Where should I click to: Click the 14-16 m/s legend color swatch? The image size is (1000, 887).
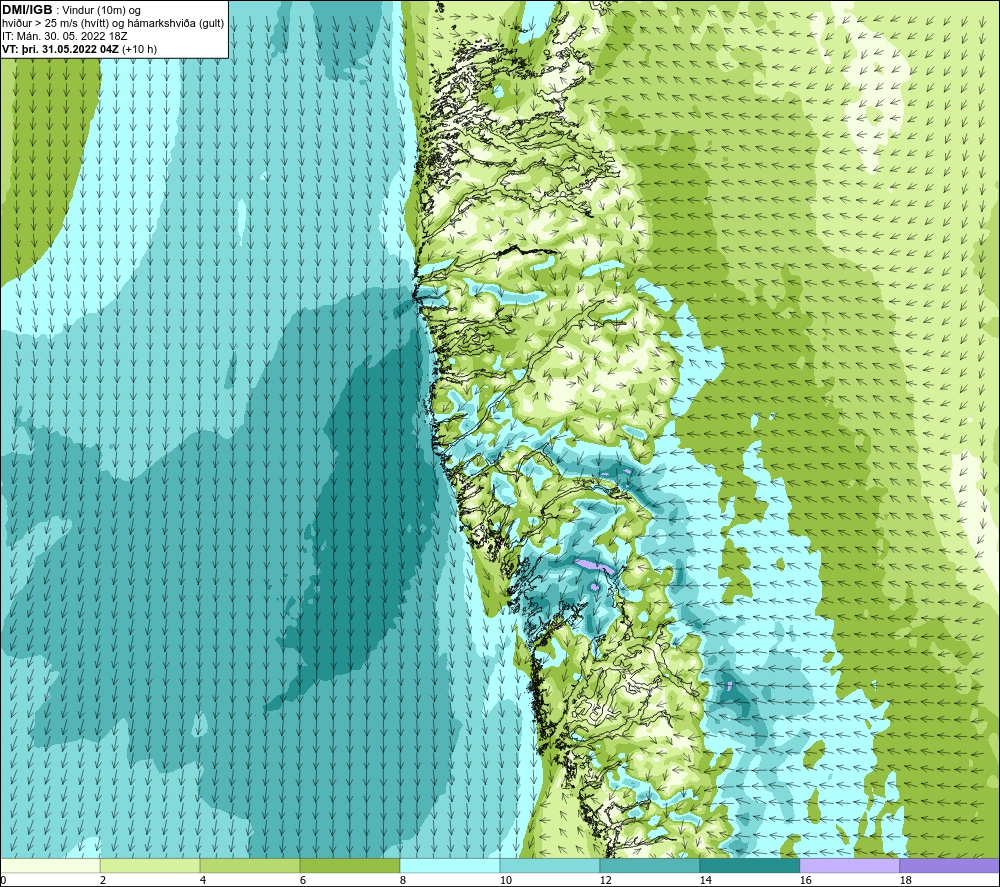[749, 866]
